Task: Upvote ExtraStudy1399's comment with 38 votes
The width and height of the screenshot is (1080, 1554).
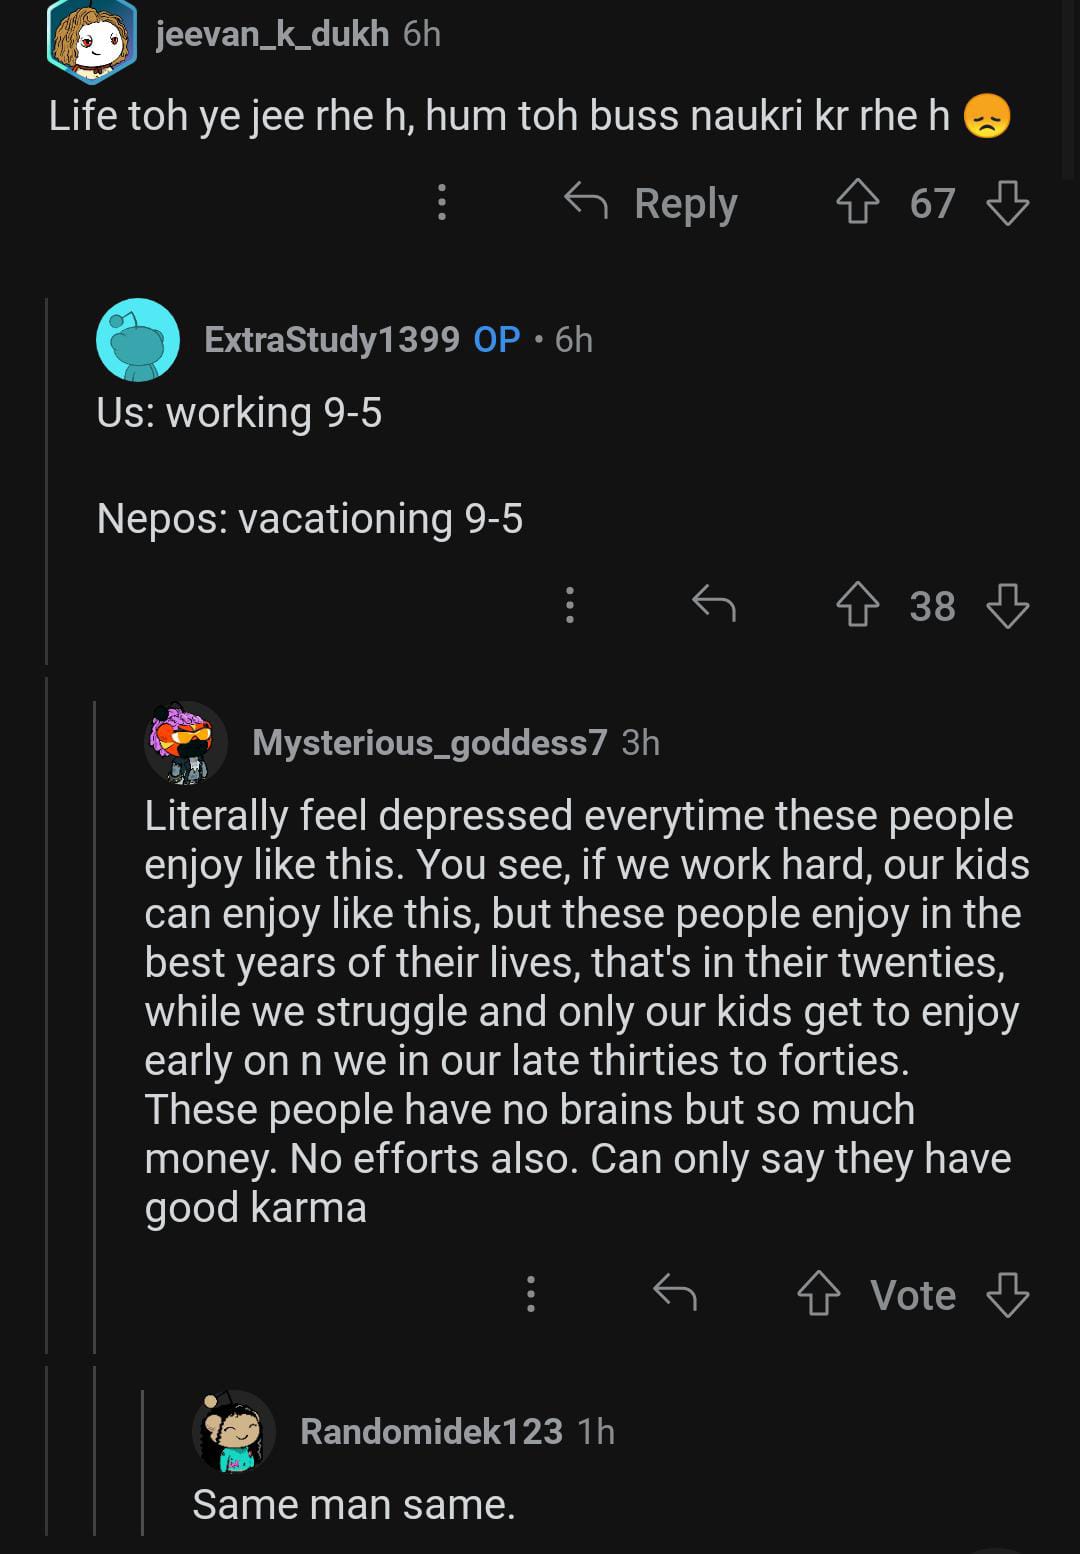Action: (x=857, y=606)
